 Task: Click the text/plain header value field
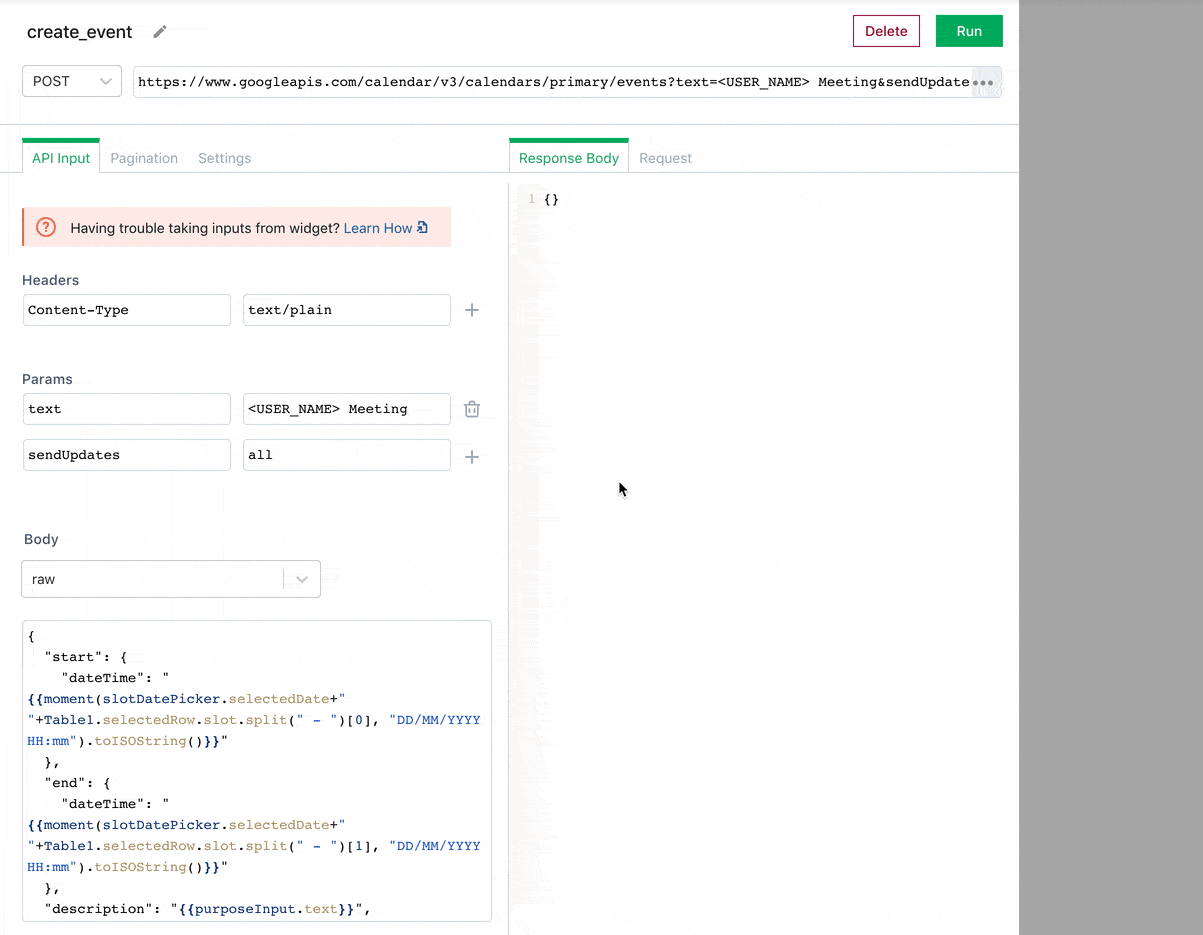[x=346, y=310]
